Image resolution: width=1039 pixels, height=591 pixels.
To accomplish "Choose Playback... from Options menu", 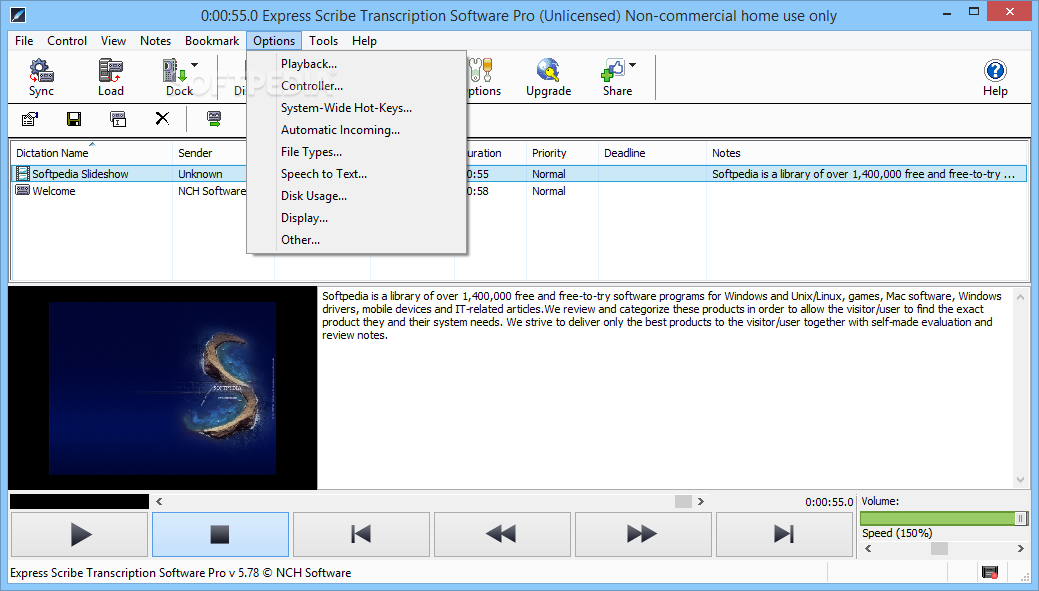I will (356, 64).
